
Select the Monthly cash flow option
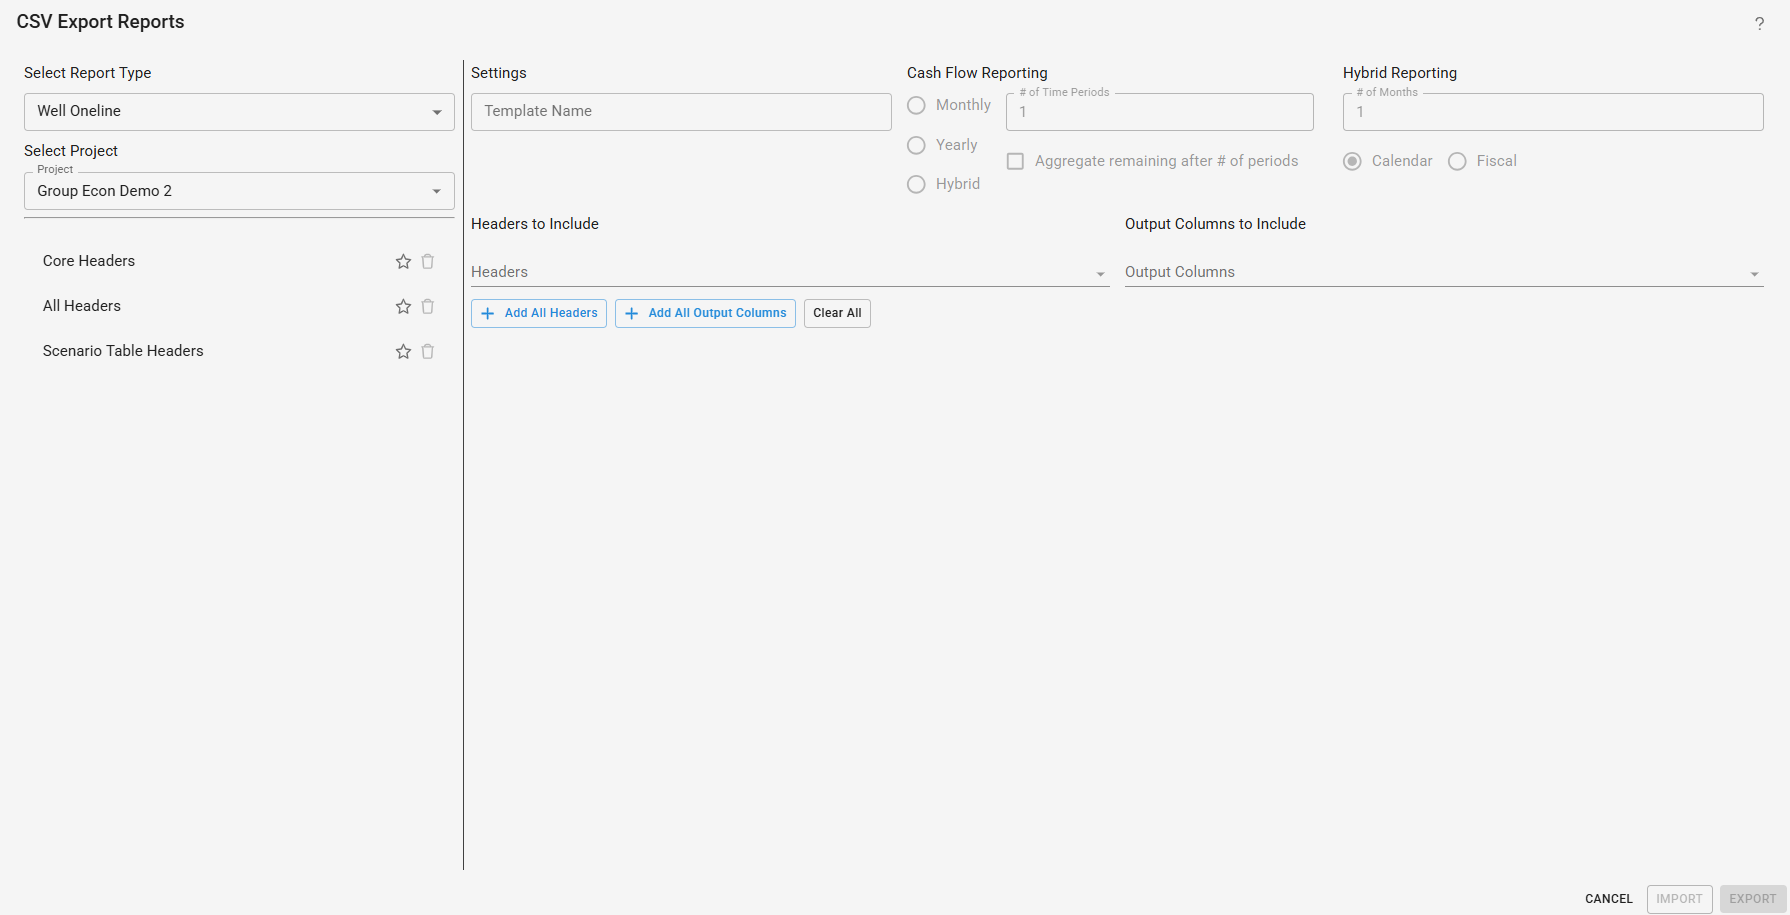(916, 106)
